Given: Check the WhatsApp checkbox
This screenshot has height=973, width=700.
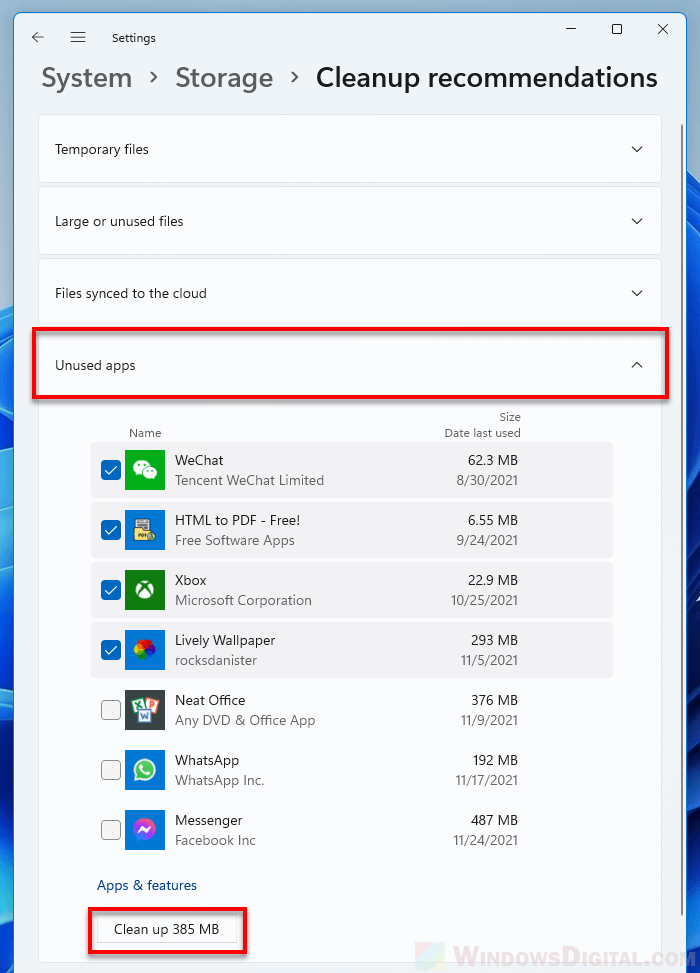Looking at the screenshot, I should 111,770.
